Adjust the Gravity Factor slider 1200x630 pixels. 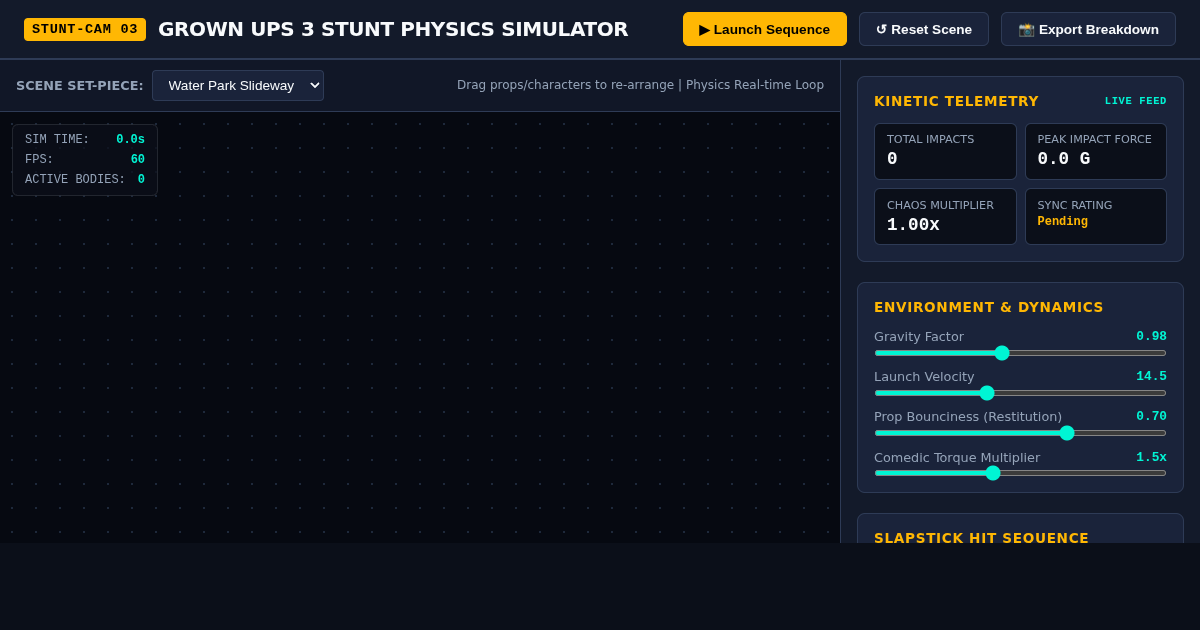[1020, 353]
